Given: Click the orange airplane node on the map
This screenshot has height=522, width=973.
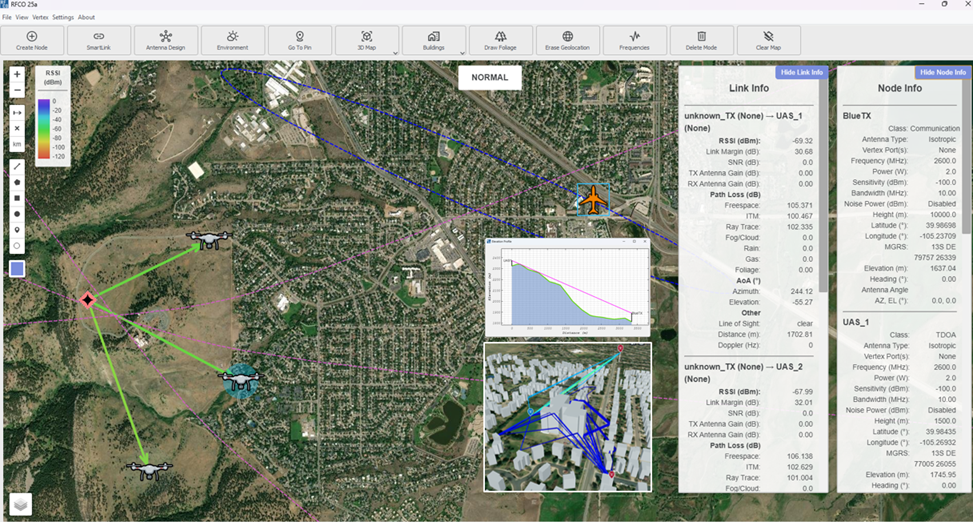Looking at the screenshot, I should coord(594,198).
